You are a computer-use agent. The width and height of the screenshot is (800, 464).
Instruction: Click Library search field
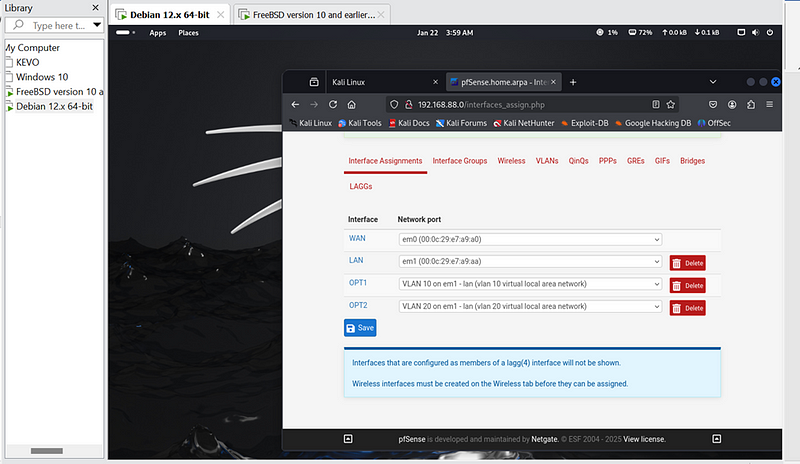[54, 25]
